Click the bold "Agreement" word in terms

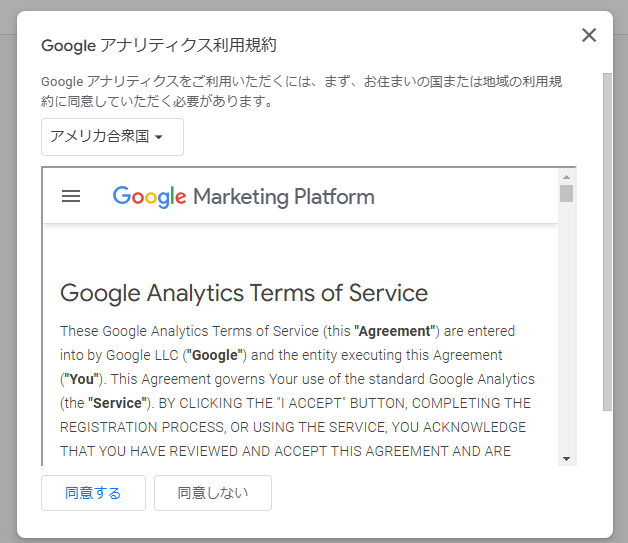395,330
